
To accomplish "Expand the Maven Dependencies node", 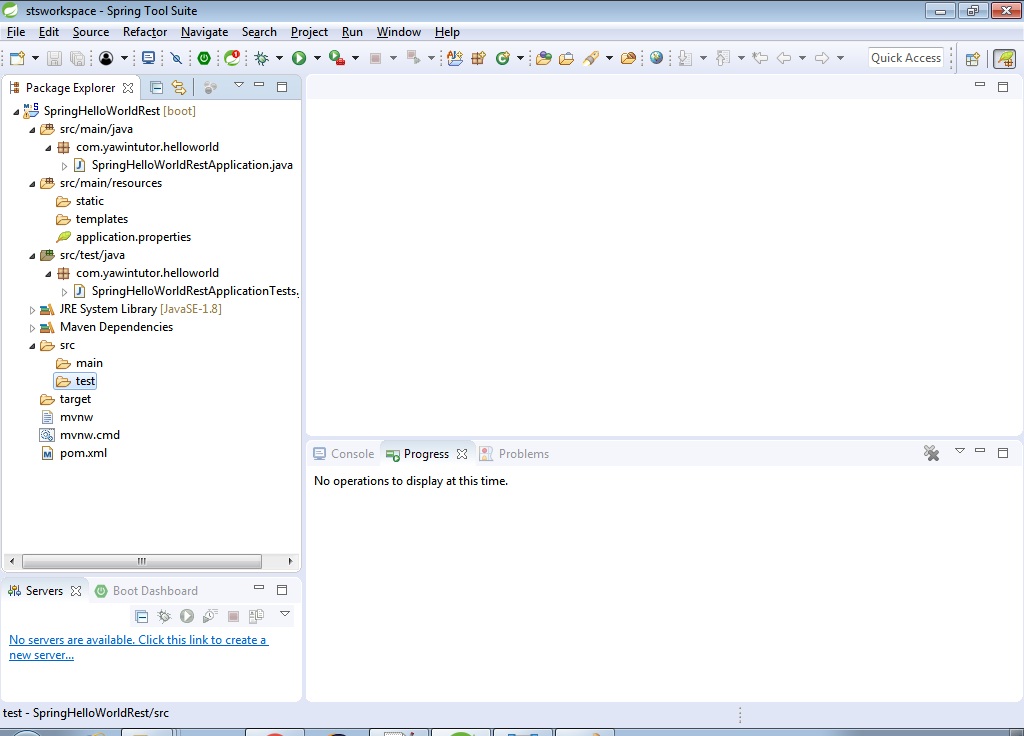I will (x=31, y=327).
